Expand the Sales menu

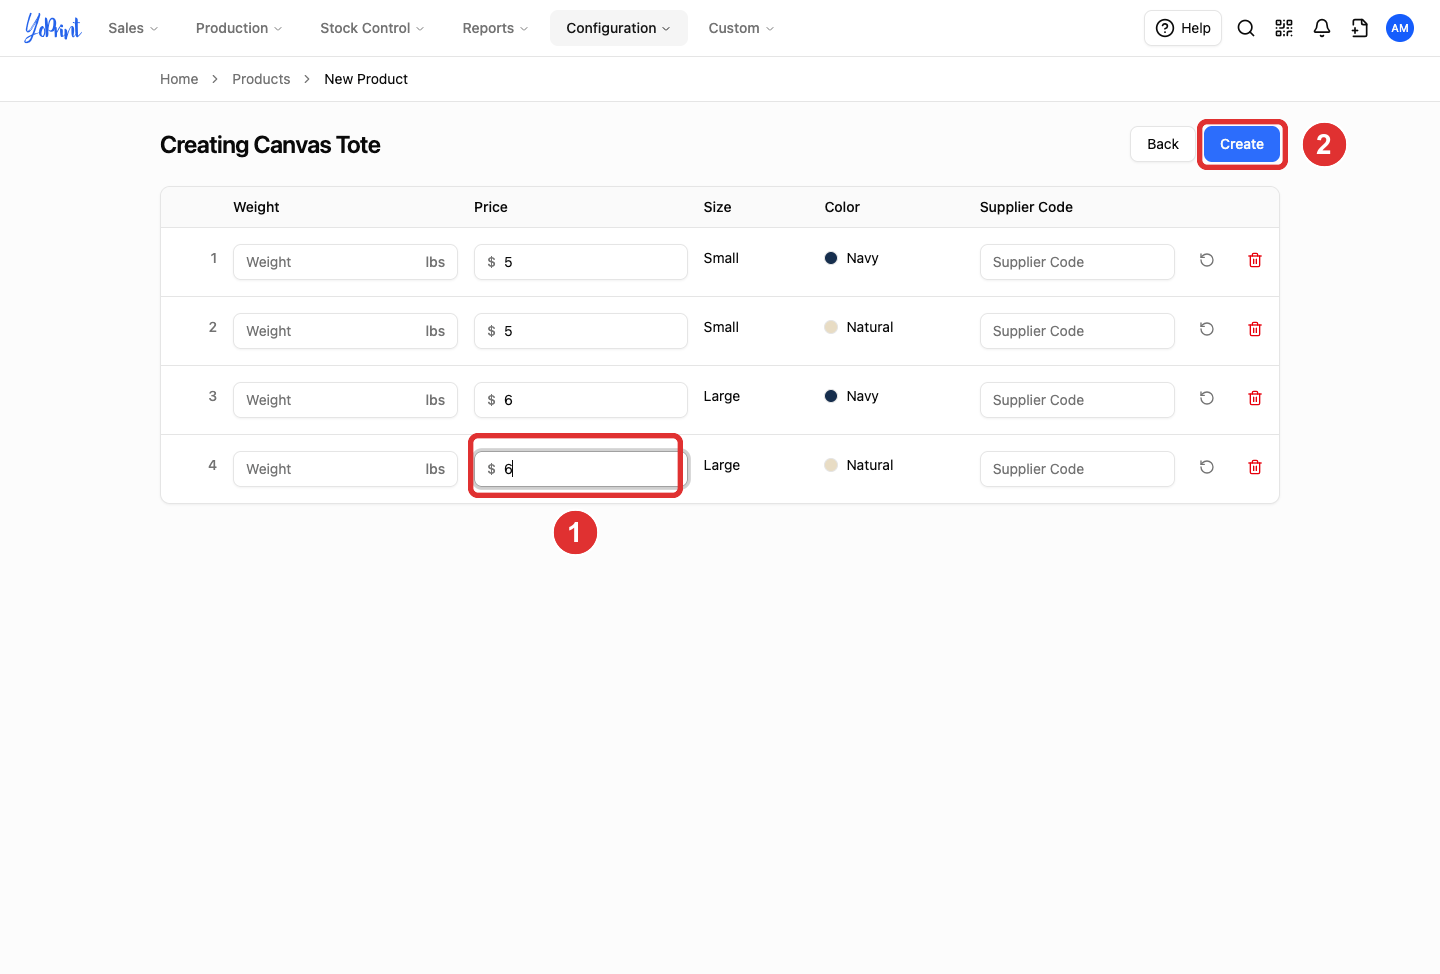coord(133,28)
